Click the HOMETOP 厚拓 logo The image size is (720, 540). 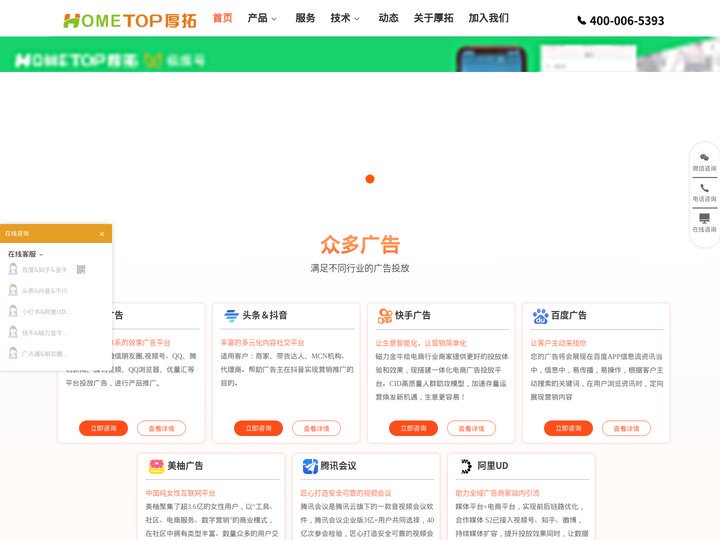pos(130,21)
